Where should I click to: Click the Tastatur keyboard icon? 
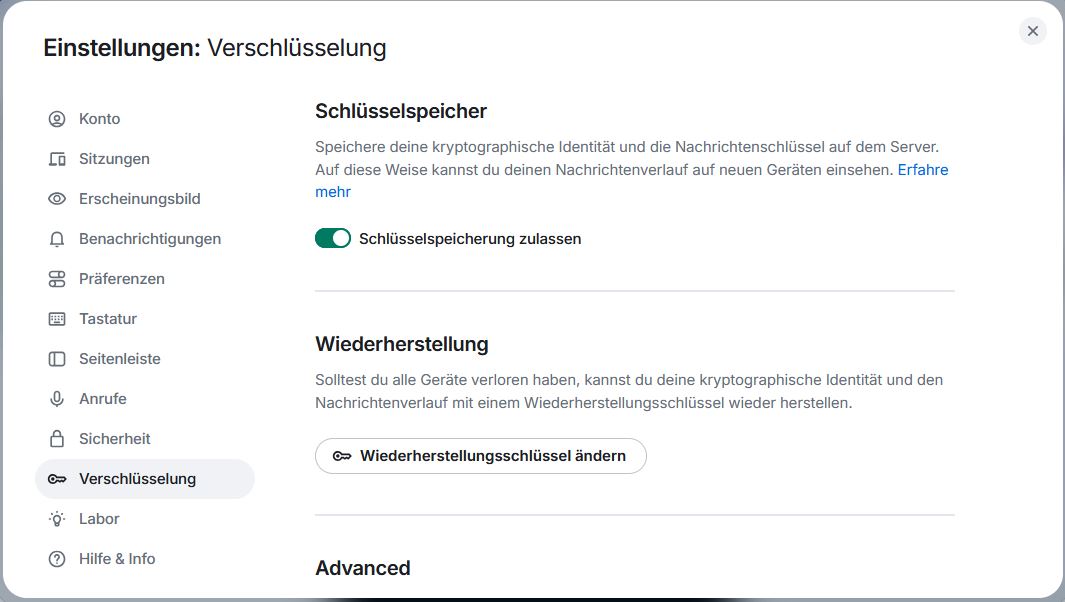(x=57, y=319)
